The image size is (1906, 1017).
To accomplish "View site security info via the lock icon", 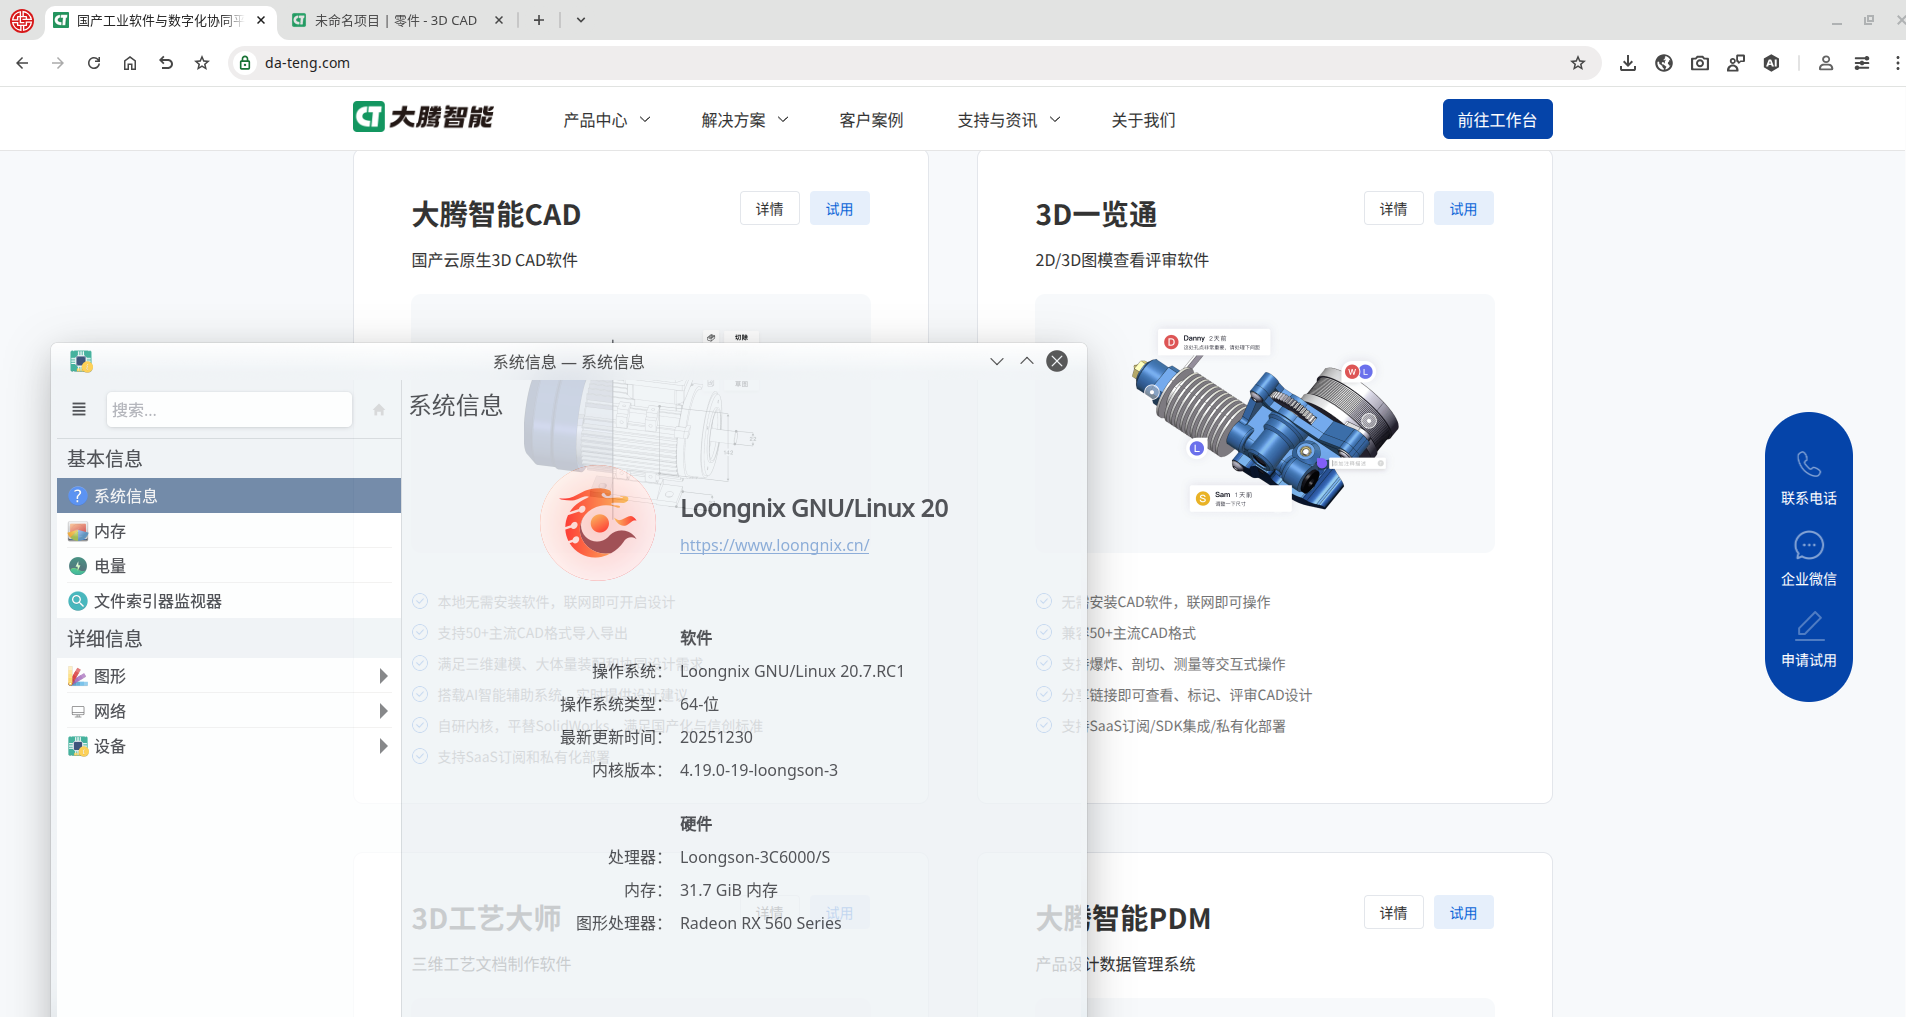I will [245, 63].
